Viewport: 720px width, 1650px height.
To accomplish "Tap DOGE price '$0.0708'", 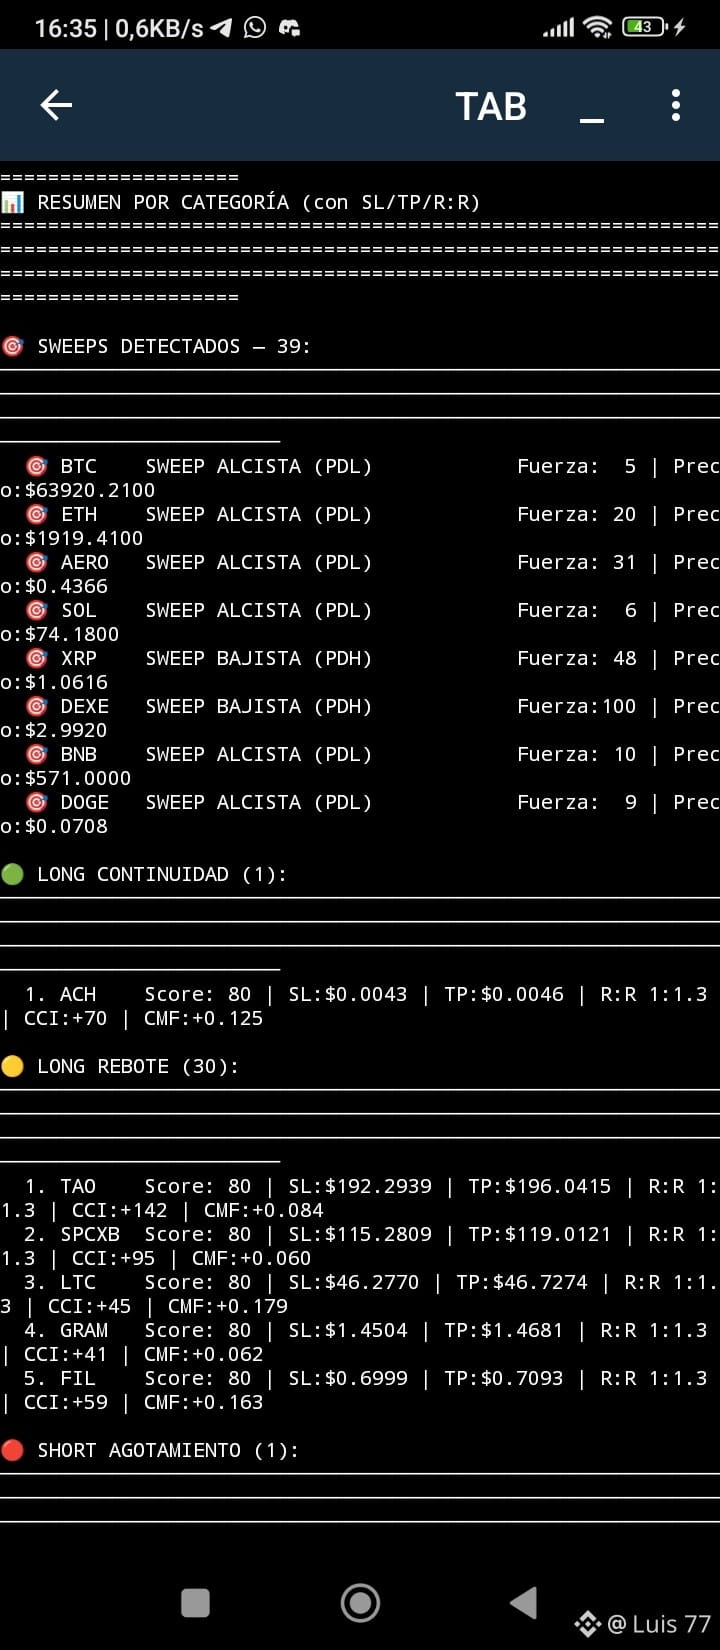I will click(x=66, y=826).
